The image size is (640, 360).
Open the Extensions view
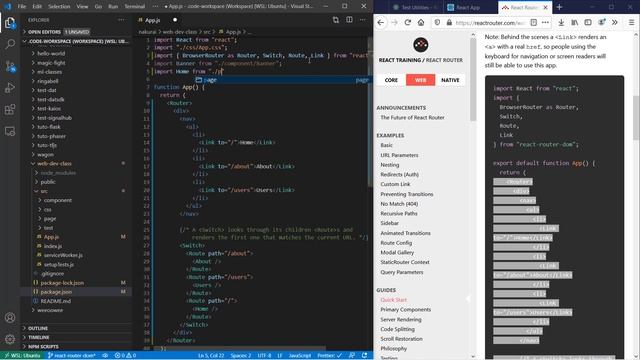click(x=10, y=109)
